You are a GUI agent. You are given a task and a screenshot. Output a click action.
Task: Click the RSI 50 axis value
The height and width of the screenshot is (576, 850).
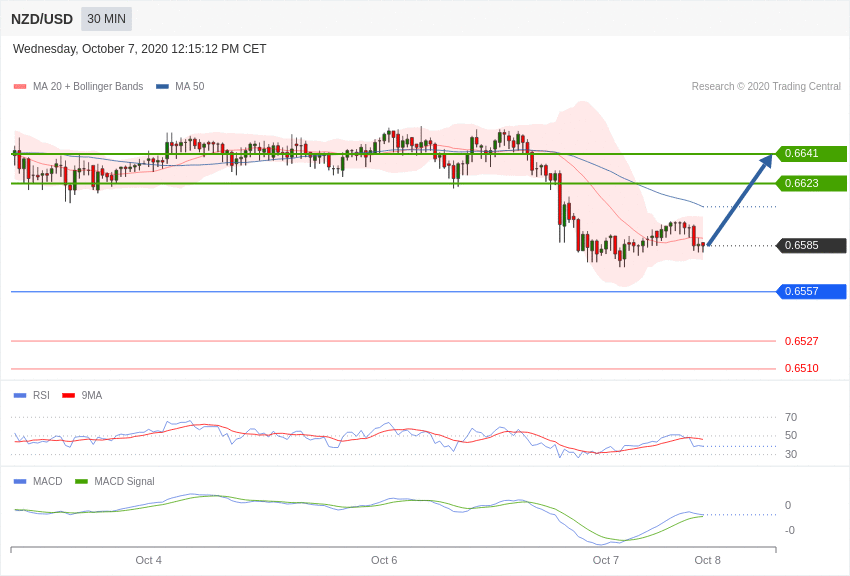(x=791, y=436)
